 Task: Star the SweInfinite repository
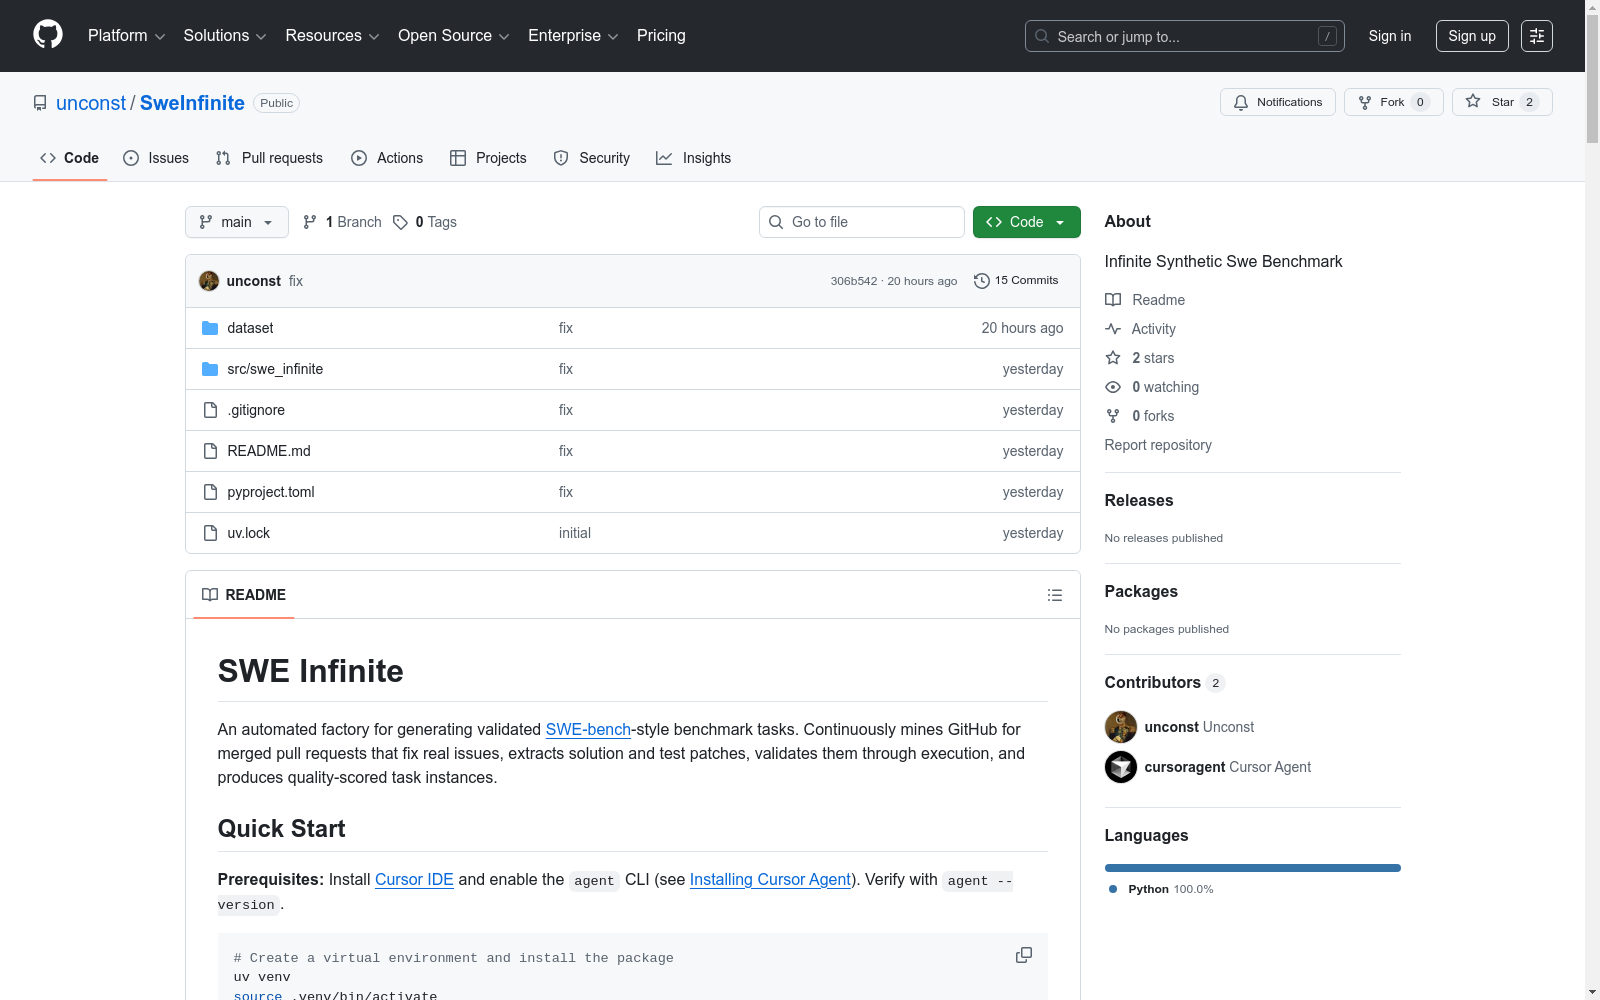[1502, 102]
